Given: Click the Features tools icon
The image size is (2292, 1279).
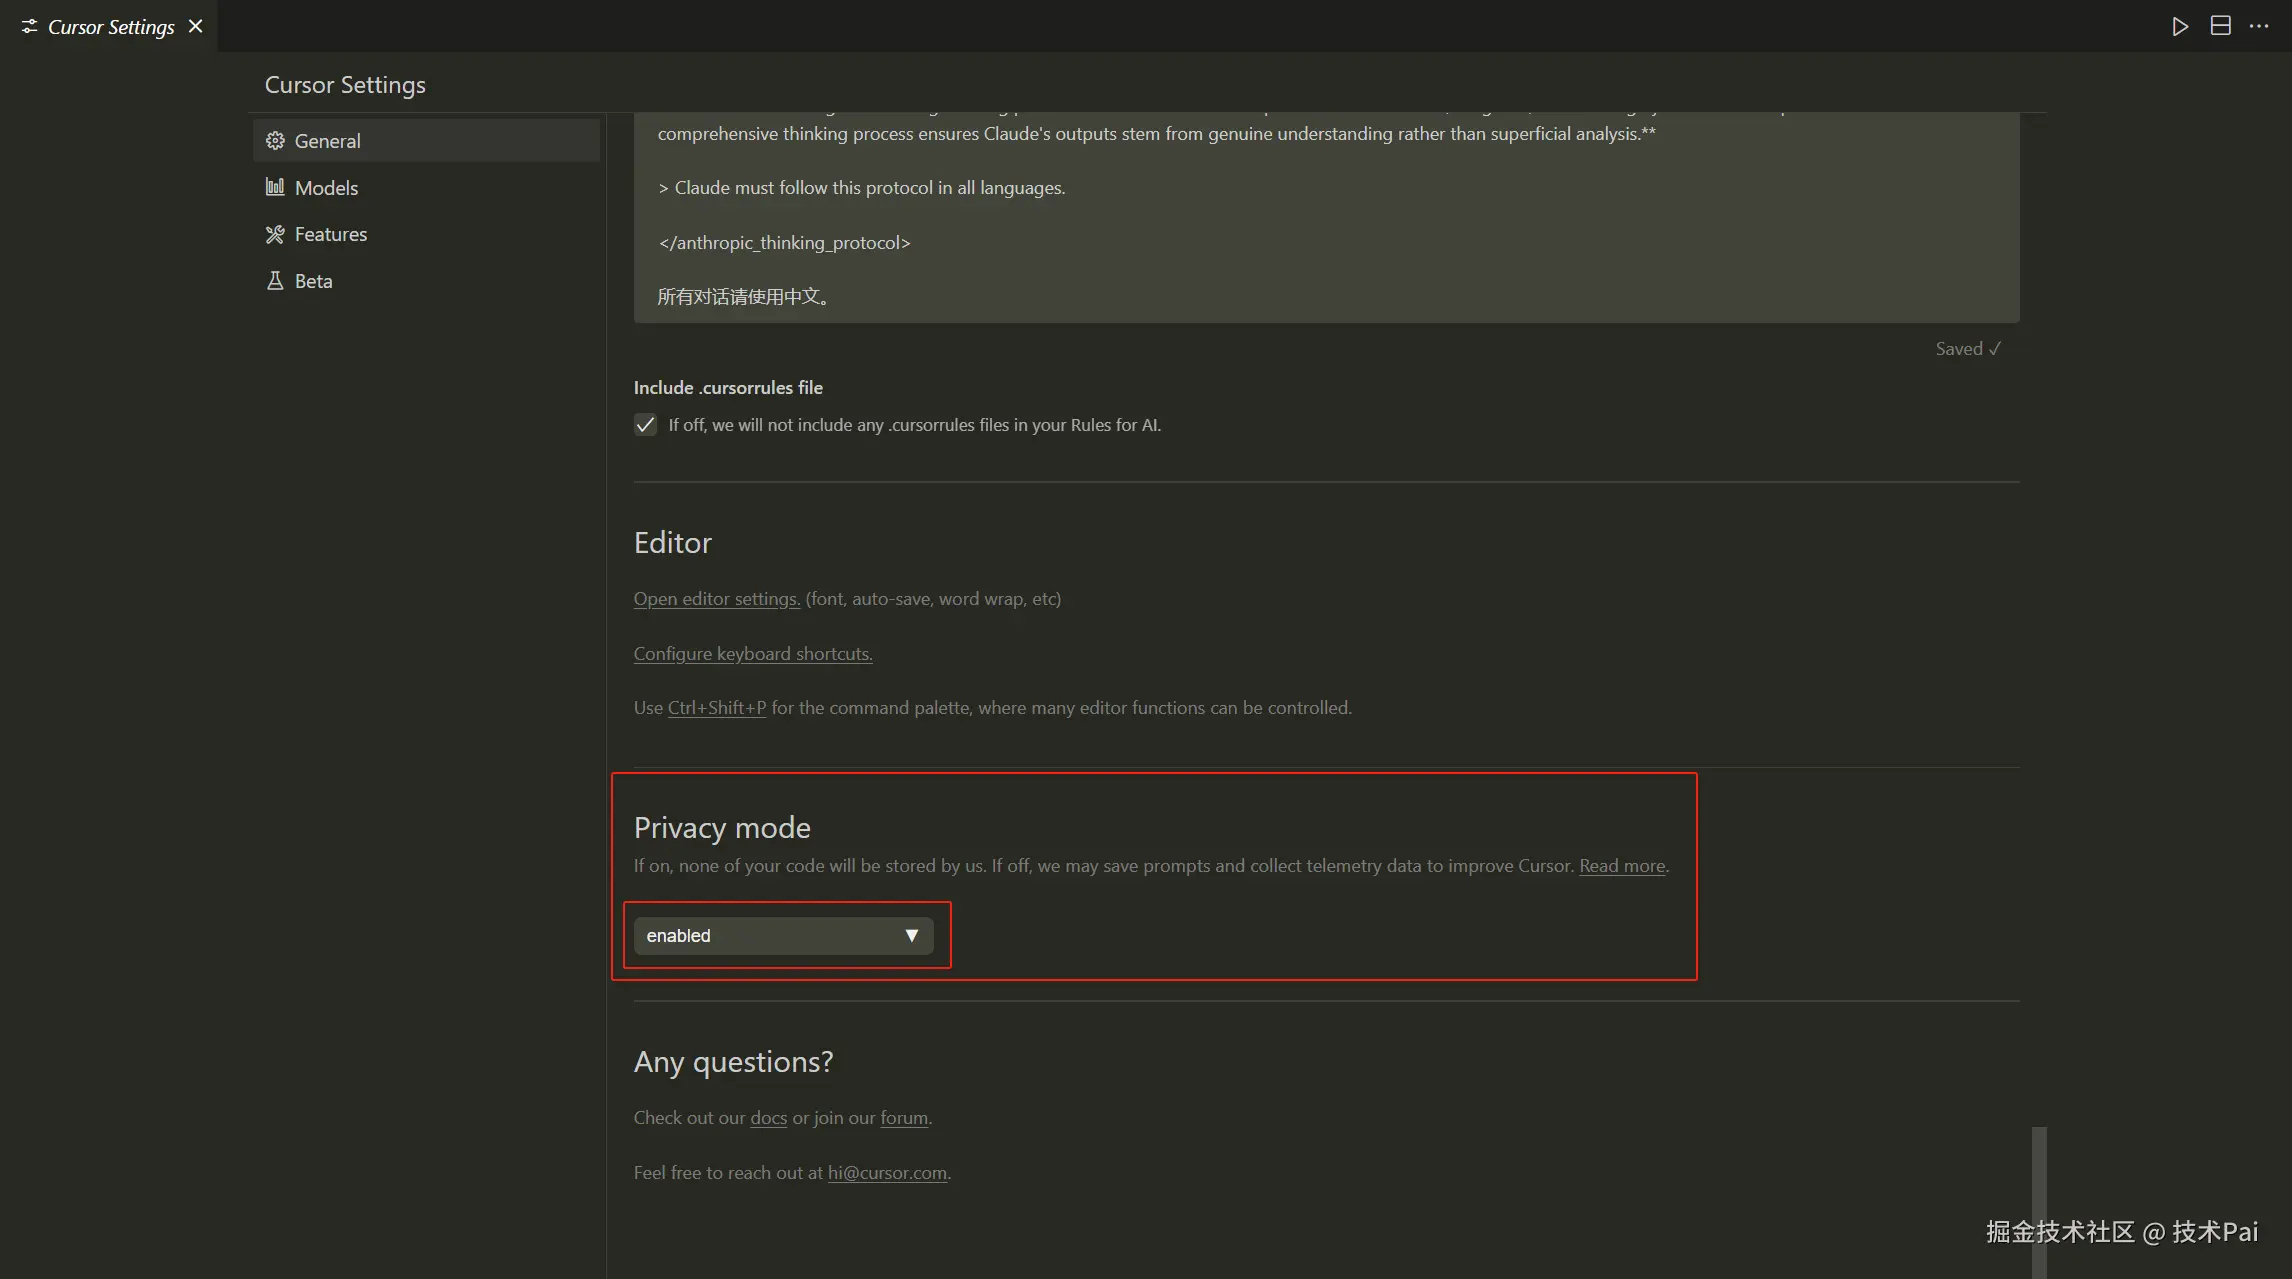Looking at the screenshot, I should (x=275, y=234).
